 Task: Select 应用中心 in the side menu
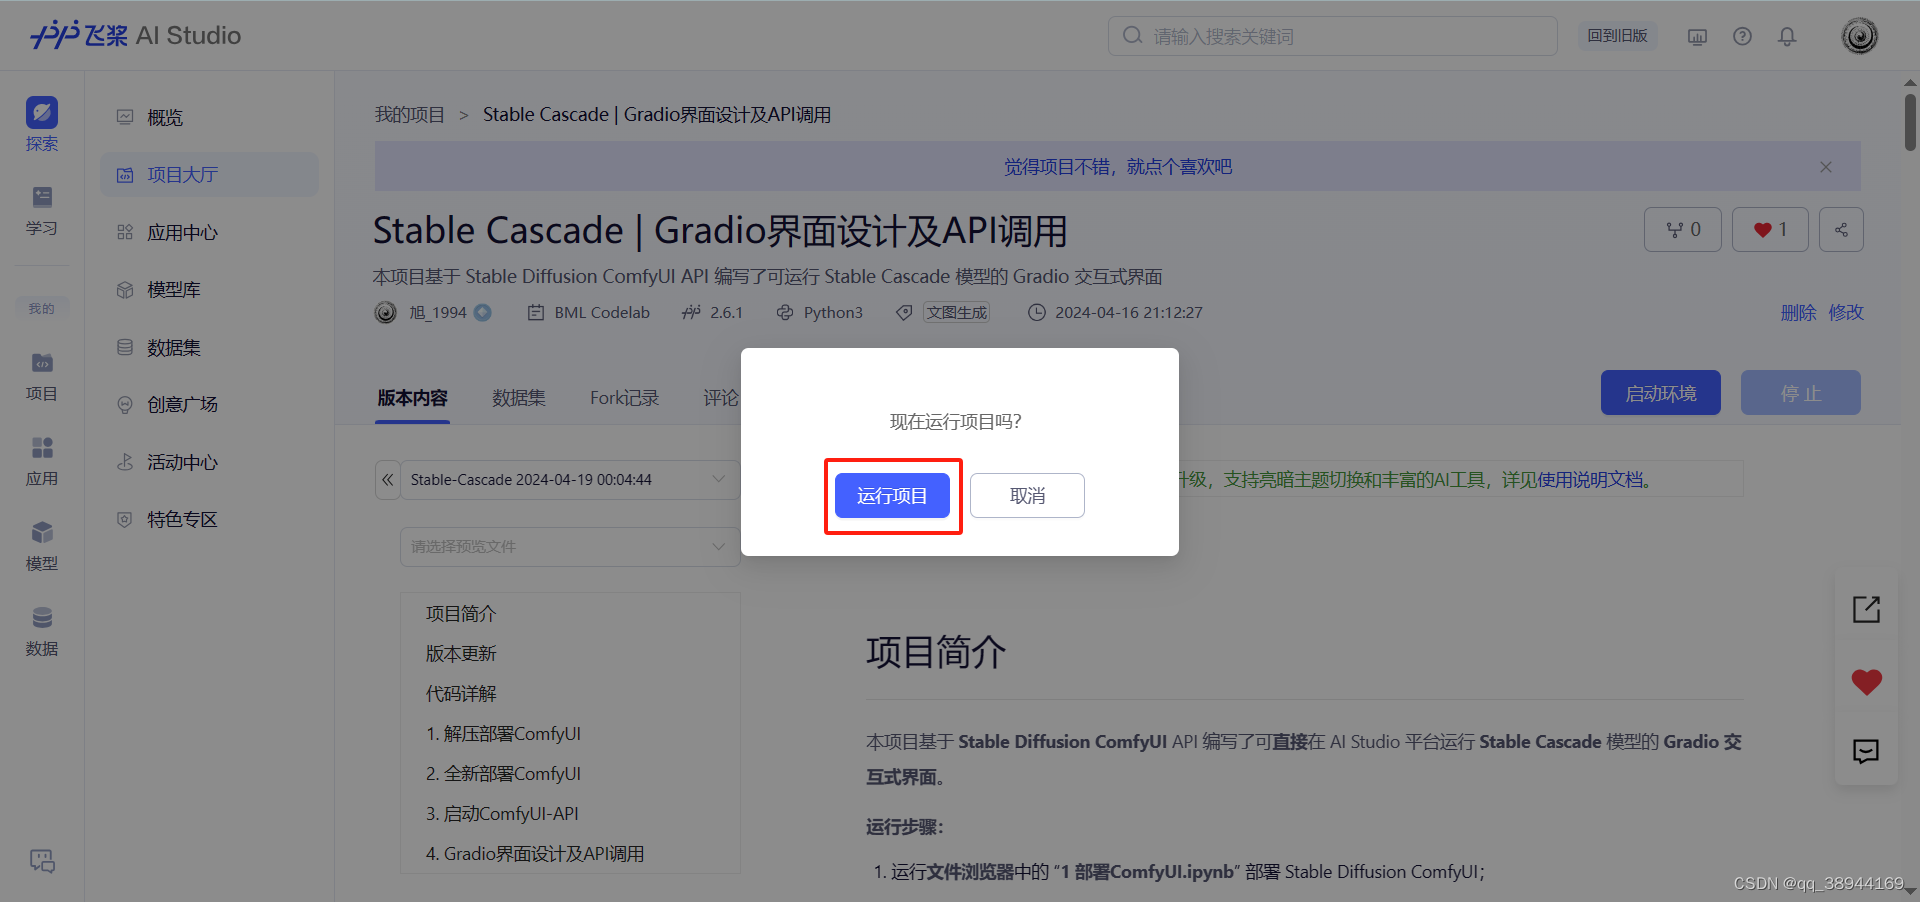[x=209, y=233]
